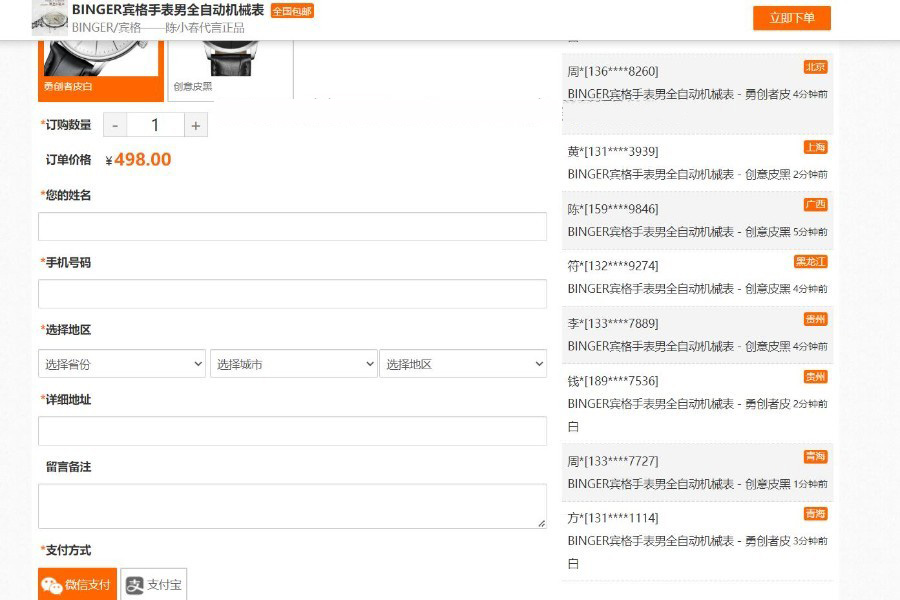Image resolution: width=900 pixels, height=600 pixels.
Task: Click the 上海 region tag
Action: coord(815,148)
